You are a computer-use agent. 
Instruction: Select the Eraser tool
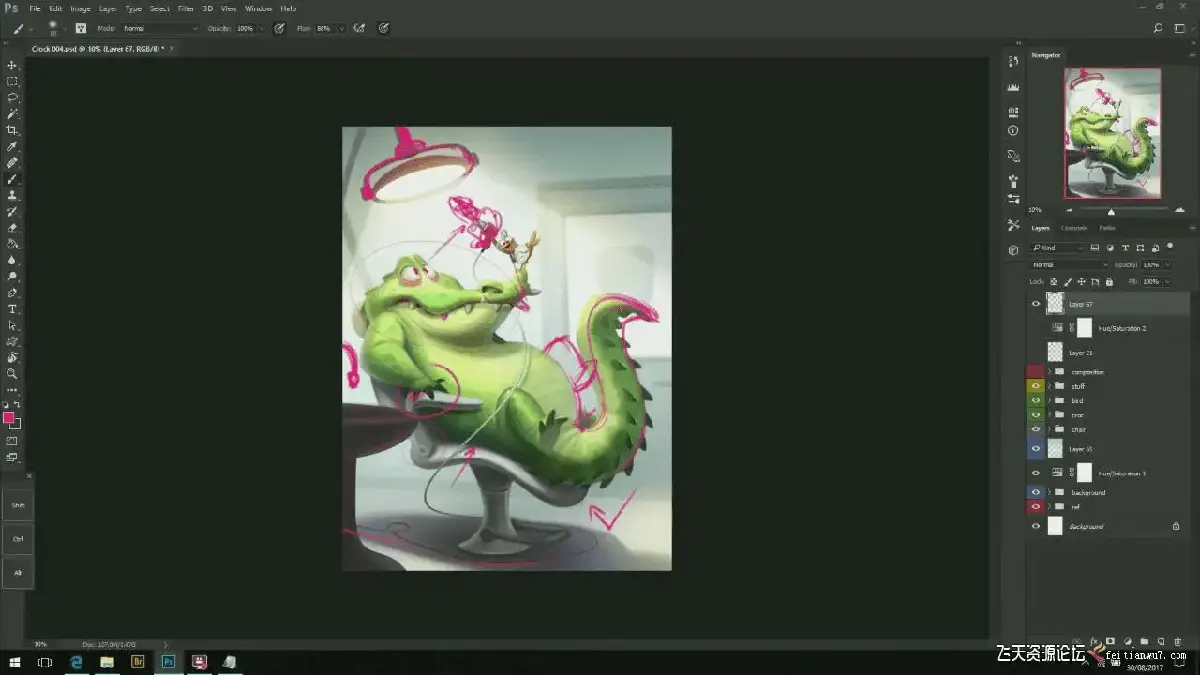pos(12,228)
